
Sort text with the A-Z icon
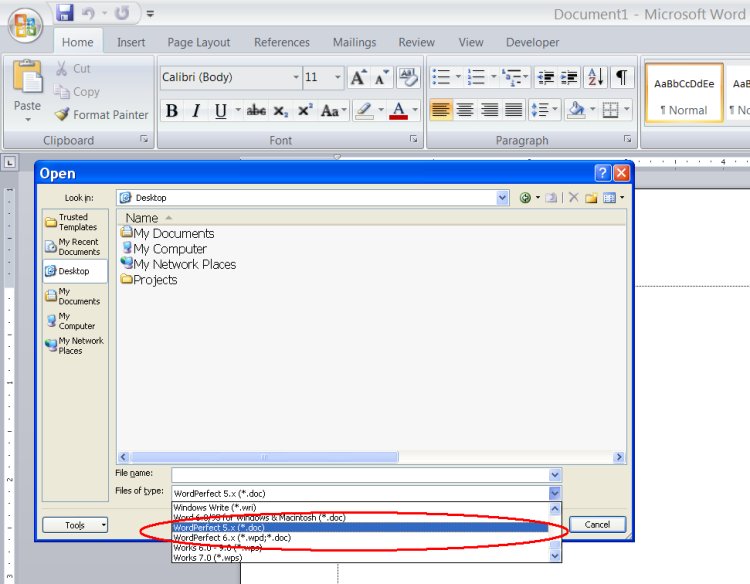click(596, 77)
